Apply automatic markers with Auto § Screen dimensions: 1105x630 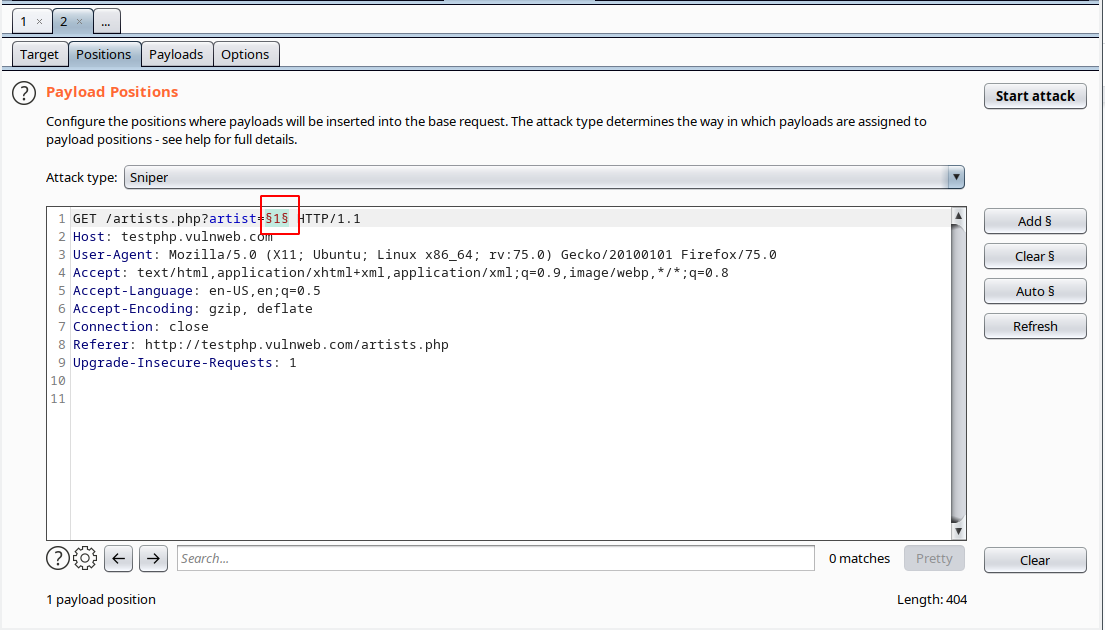point(1034,291)
